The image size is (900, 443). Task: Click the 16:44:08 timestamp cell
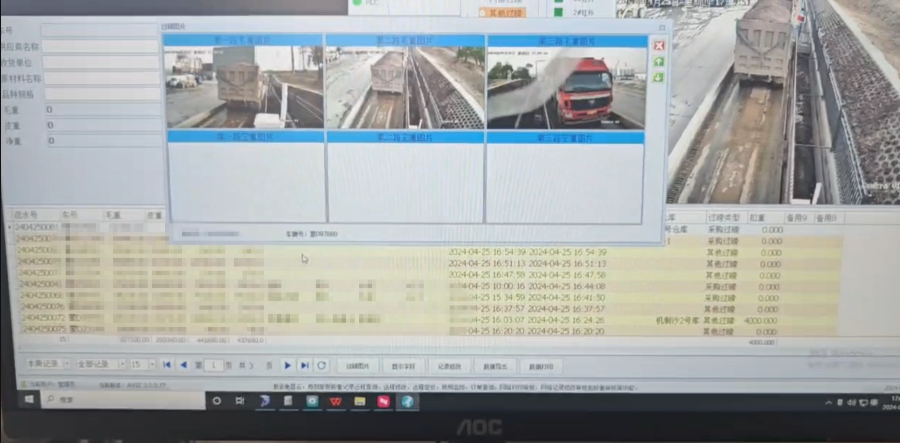tap(567, 286)
